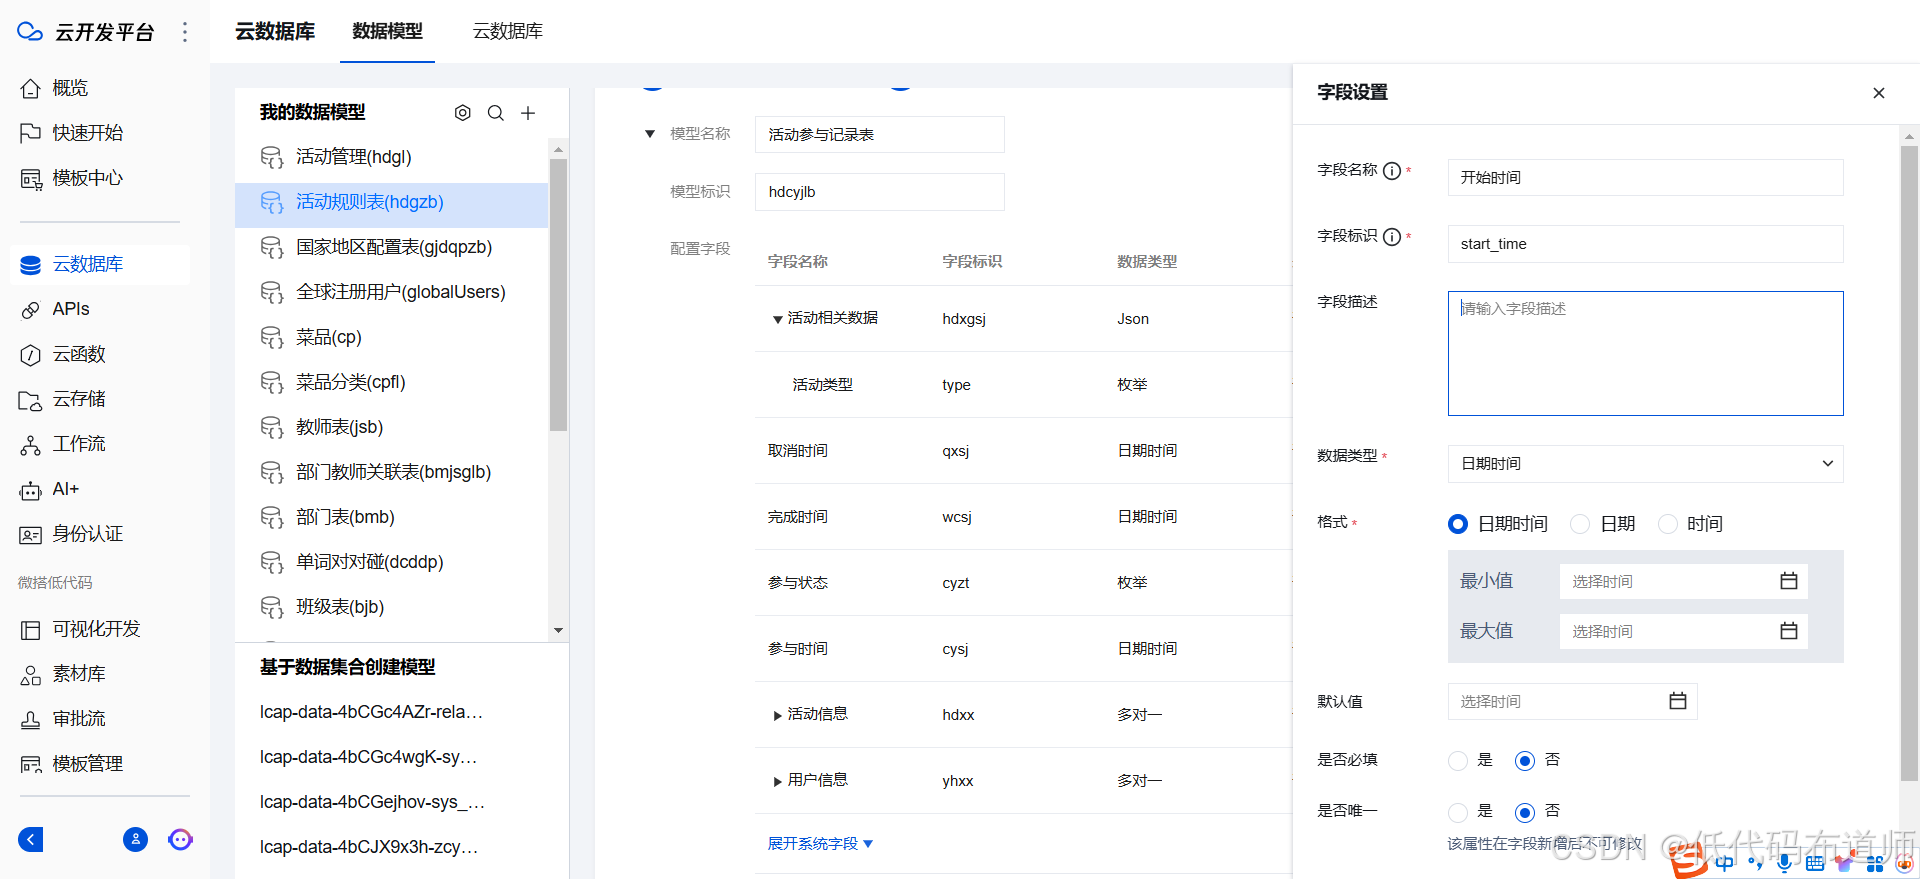The image size is (1920, 879).
Task: Switch to 云数据库 tab
Action: [x=508, y=31]
